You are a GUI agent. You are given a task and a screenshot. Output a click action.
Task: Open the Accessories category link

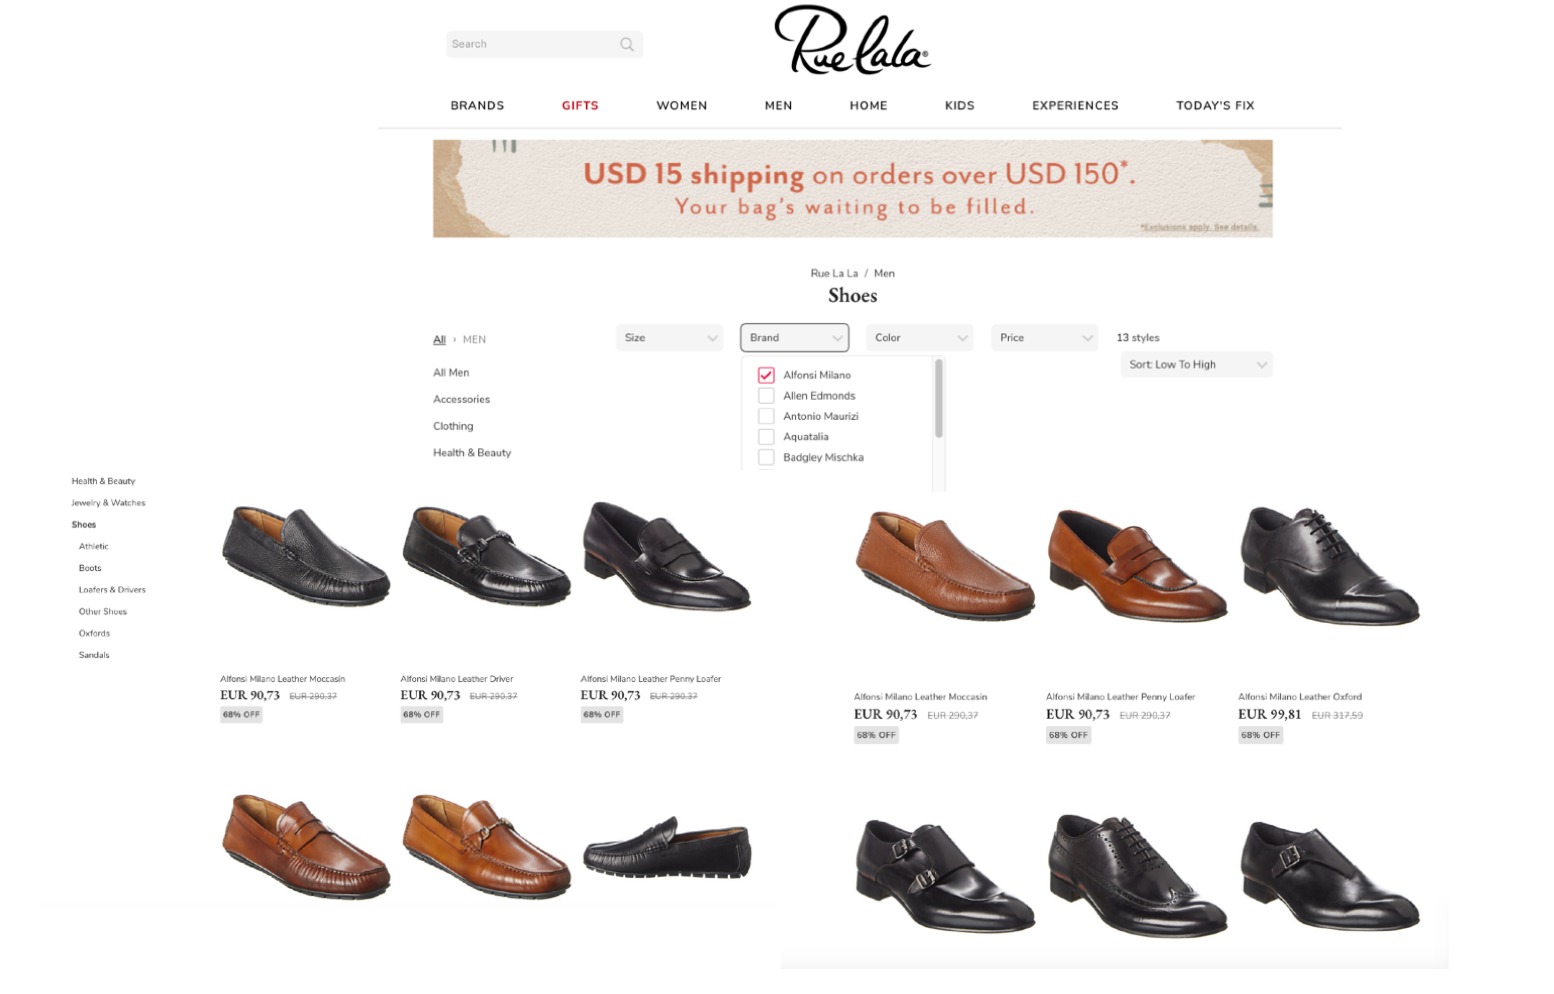pos(461,399)
